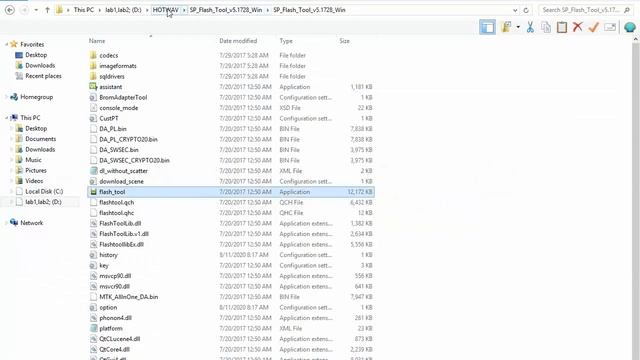Select Homegroup in navigation pane
Image resolution: width=640 pixels, height=360 pixels.
click(36, 97)
